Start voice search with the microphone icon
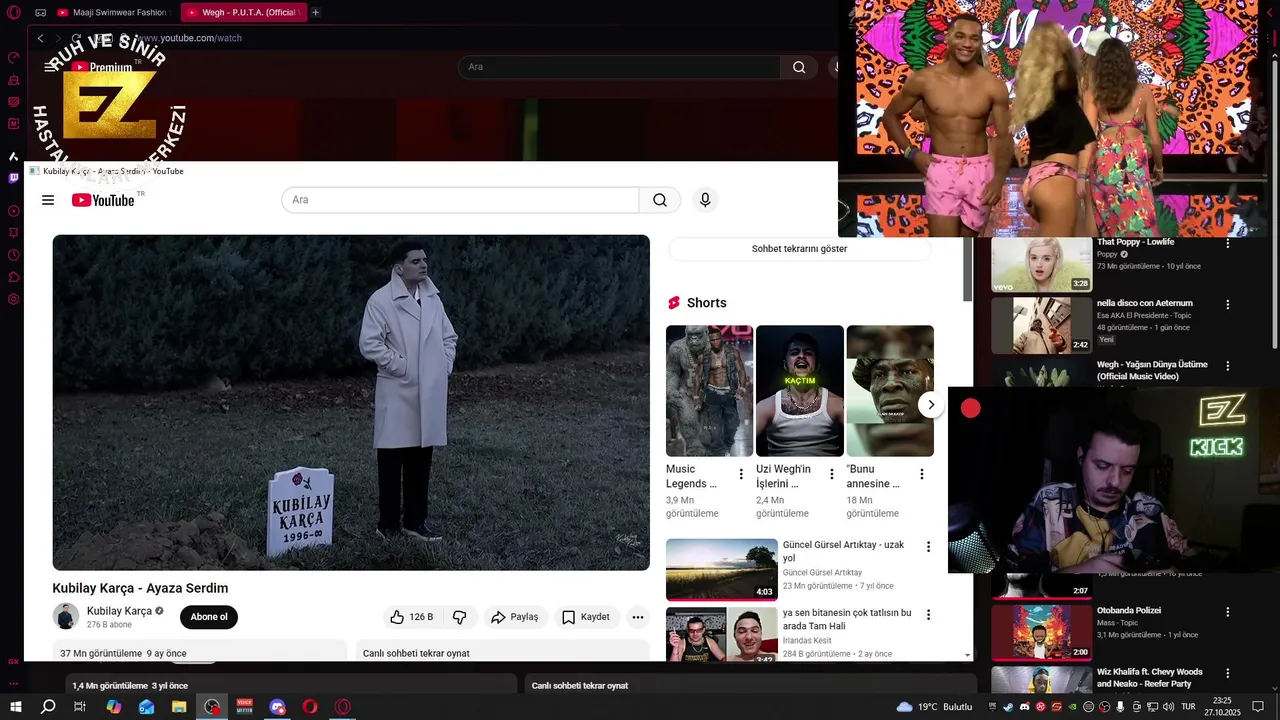1280x720 pixels. point(705,200)
